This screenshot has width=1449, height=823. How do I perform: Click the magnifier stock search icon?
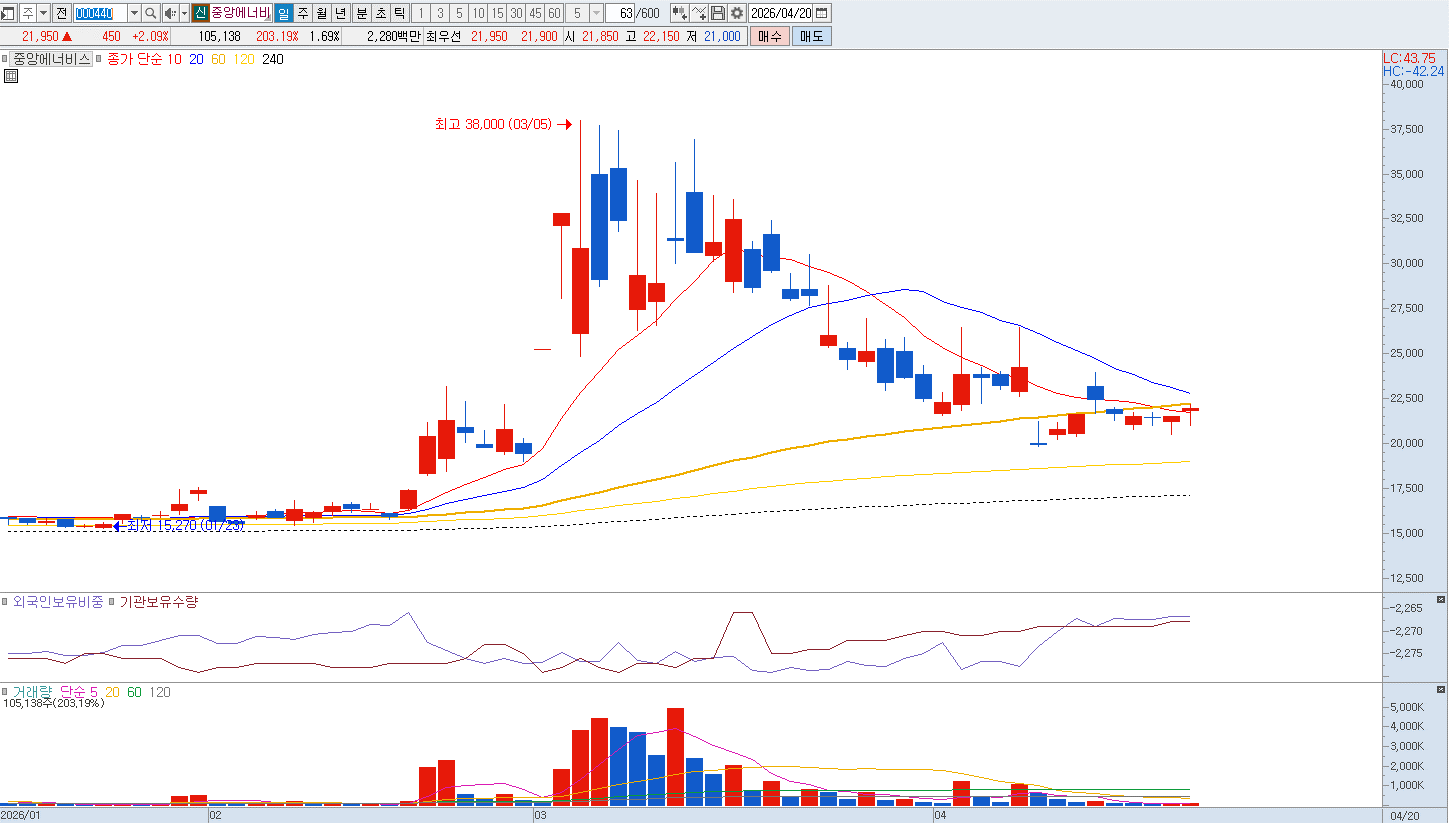point(151,13)
